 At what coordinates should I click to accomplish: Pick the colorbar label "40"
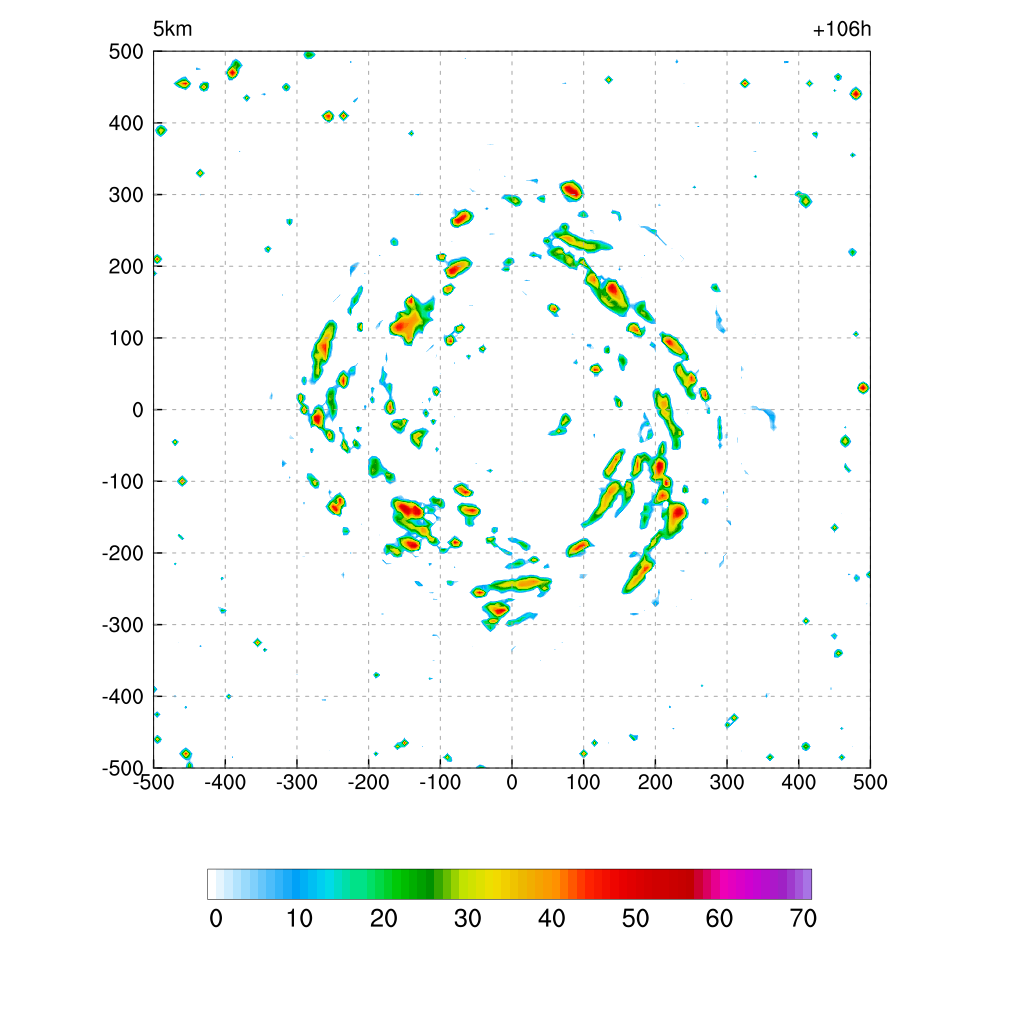[551, 919]
